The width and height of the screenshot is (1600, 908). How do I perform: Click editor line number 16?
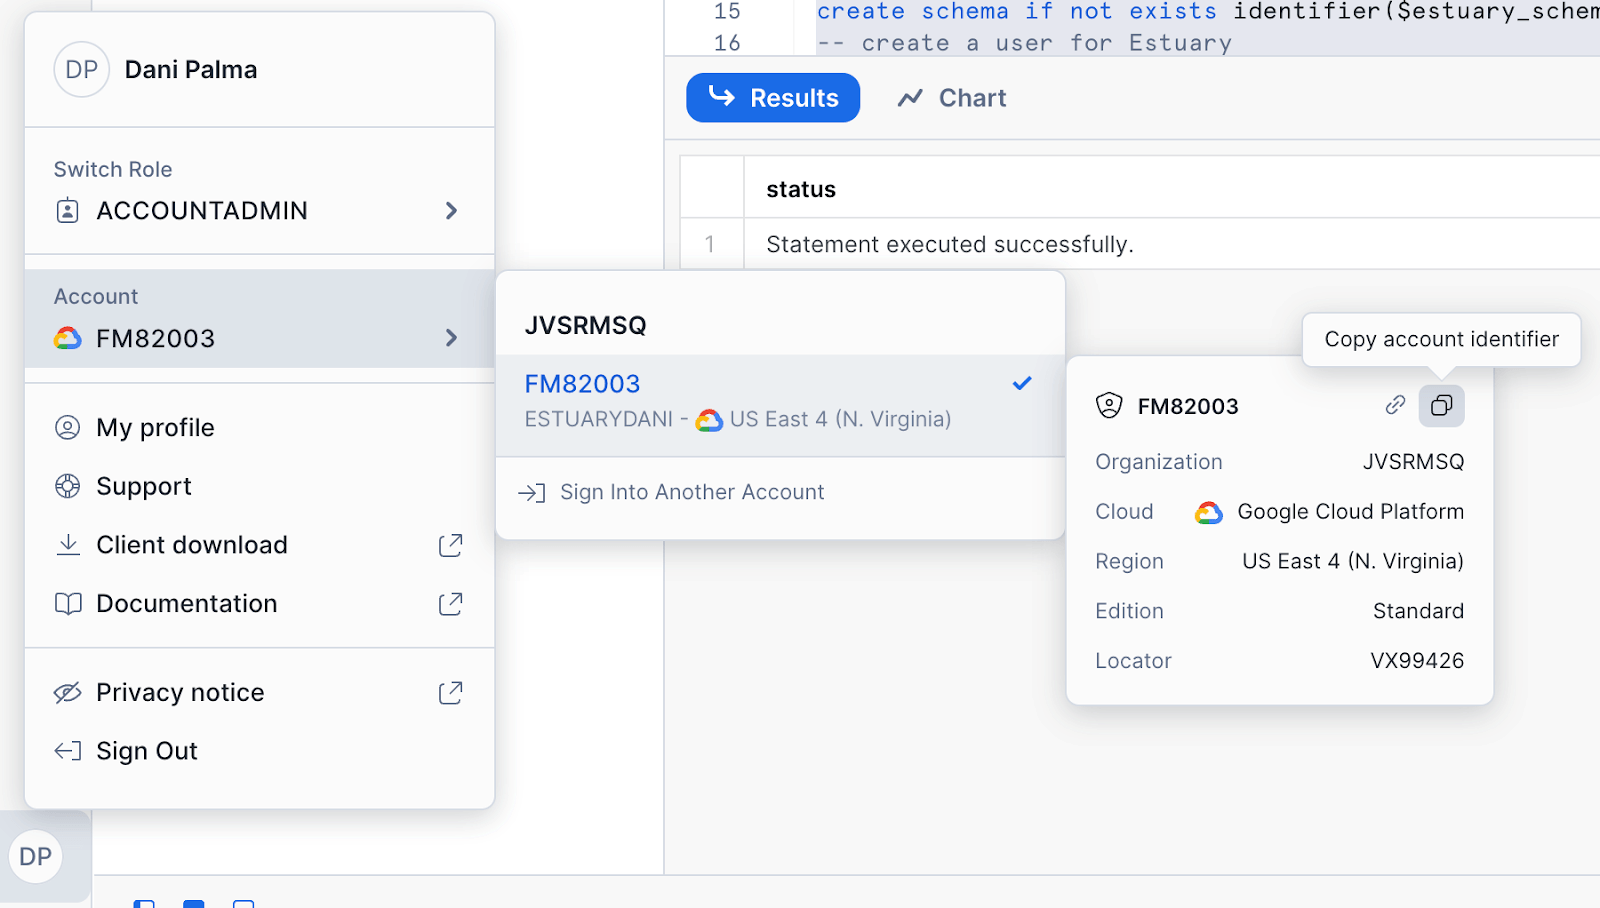point(727,43)
